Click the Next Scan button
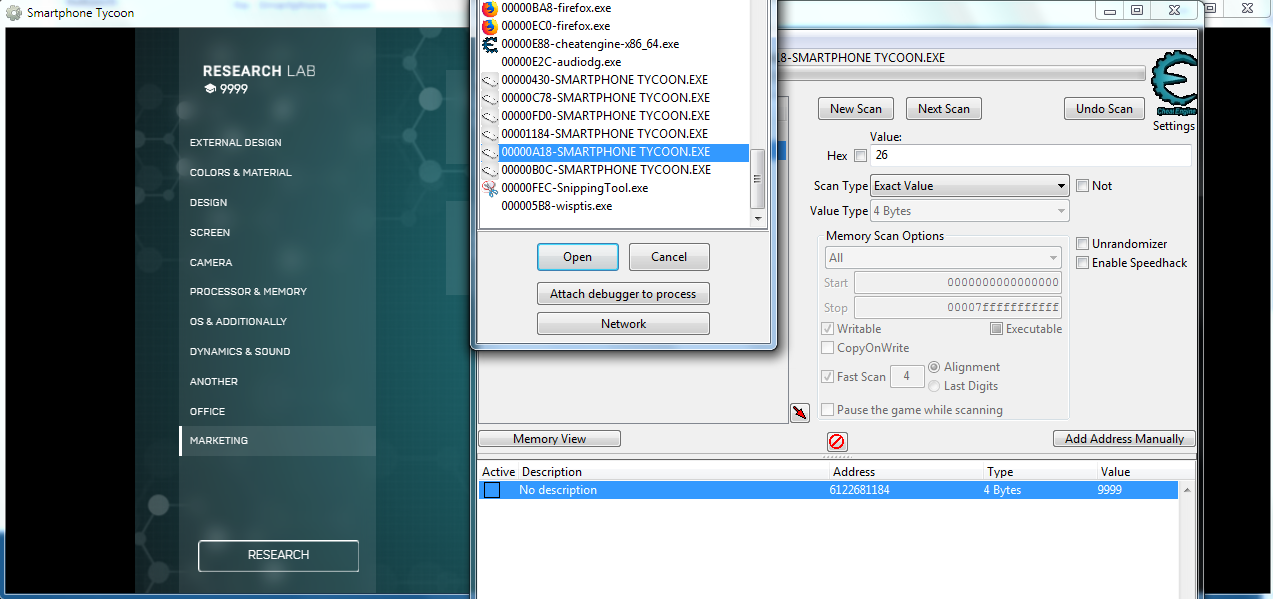 (x=944, y=109)
